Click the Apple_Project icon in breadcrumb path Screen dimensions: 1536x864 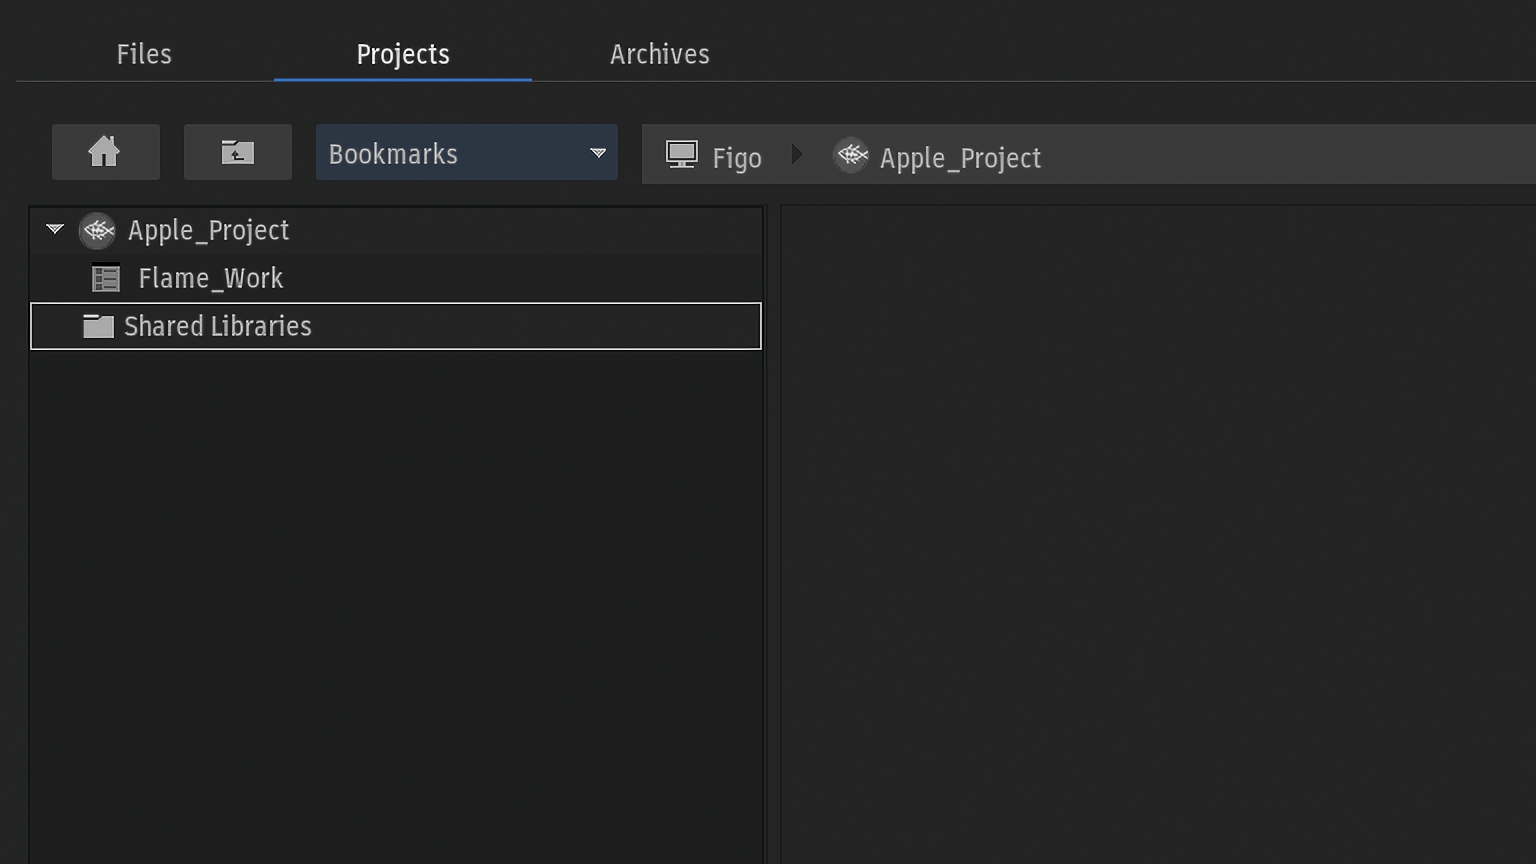[x=852, y=155]
